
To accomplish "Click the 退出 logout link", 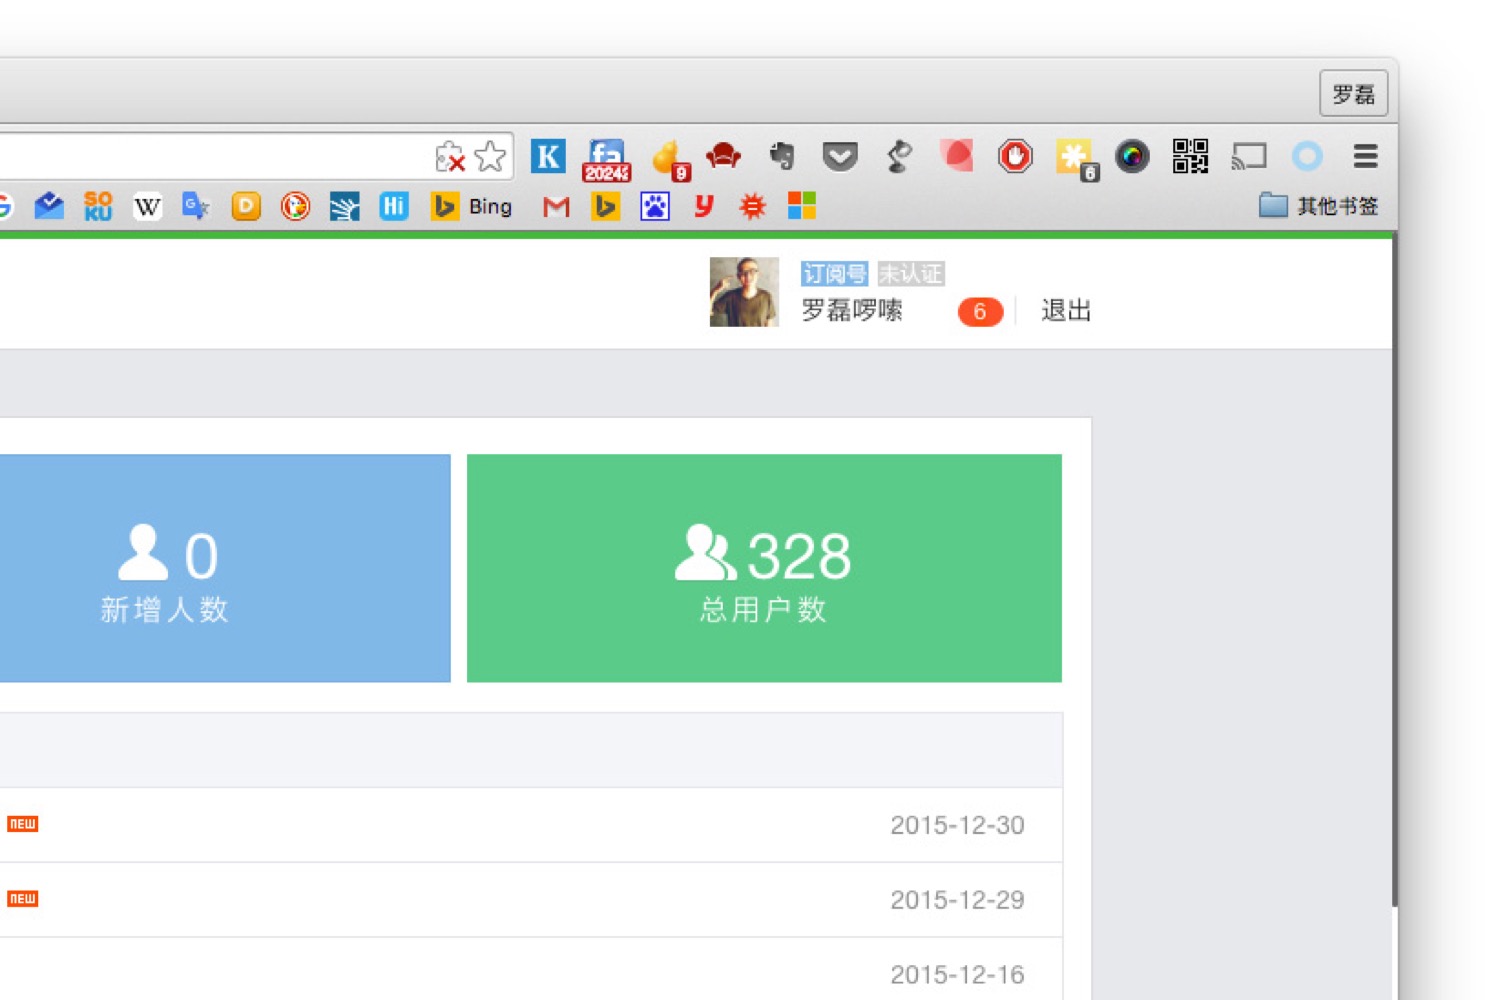I will [x=1066, y=311].
